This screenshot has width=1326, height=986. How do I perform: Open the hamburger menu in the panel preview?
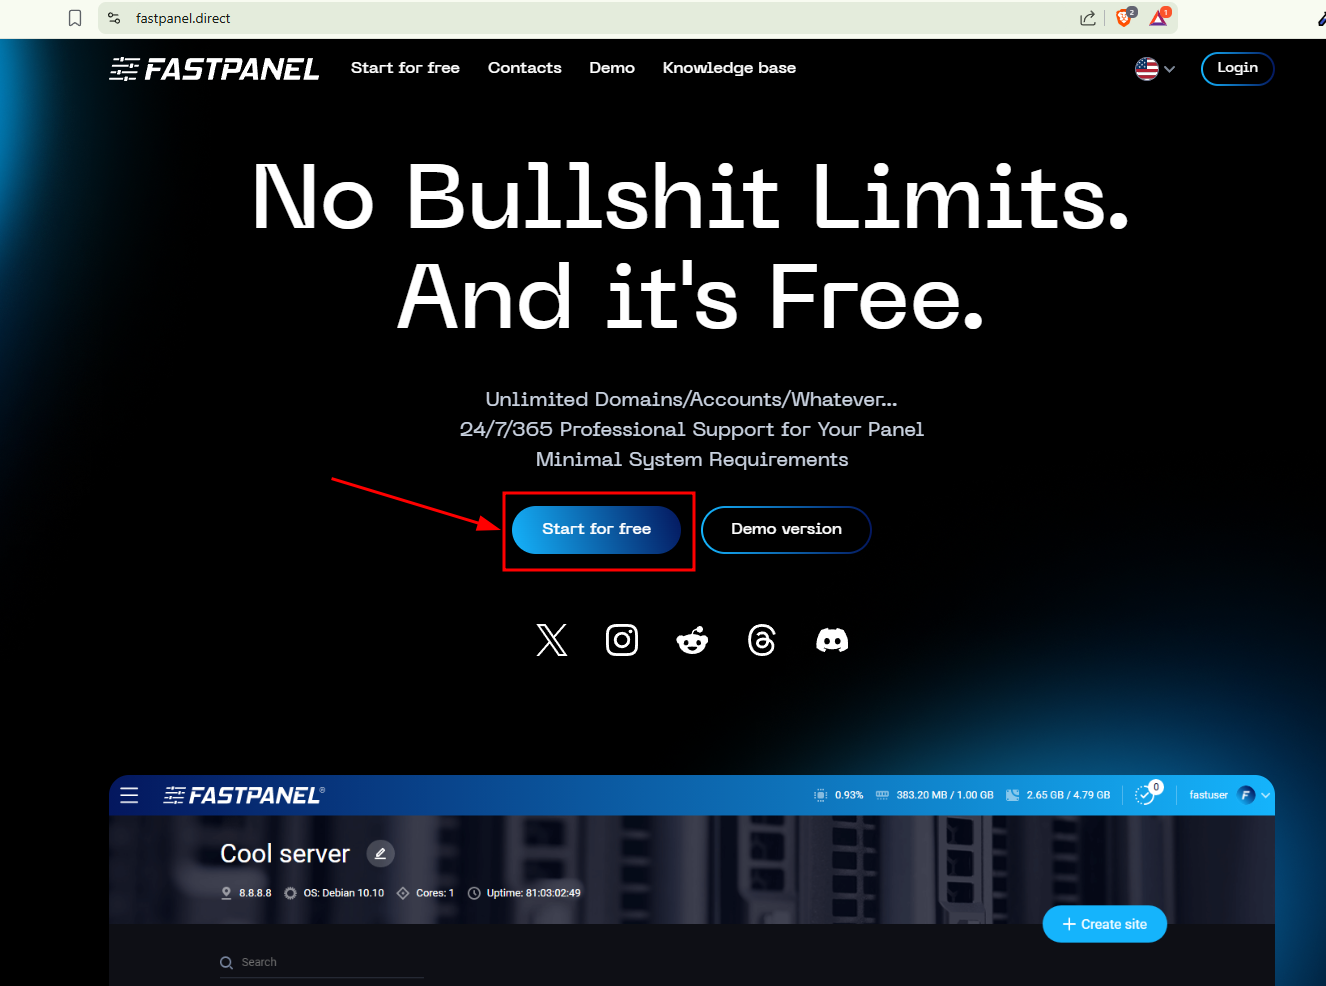[x=129, y=795]
